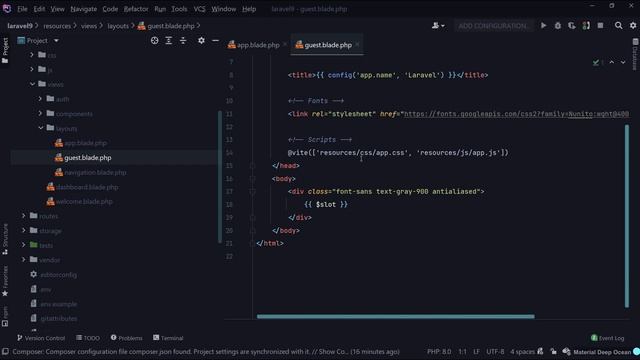The image size is (640, 360).
Task: Click the PhpStorm logo icon
Action: pos(6,9)
